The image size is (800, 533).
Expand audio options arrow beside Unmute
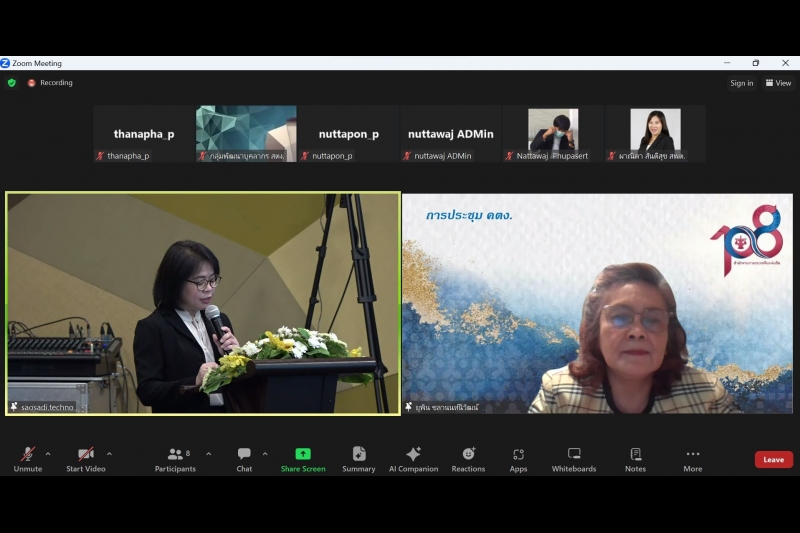48,453
